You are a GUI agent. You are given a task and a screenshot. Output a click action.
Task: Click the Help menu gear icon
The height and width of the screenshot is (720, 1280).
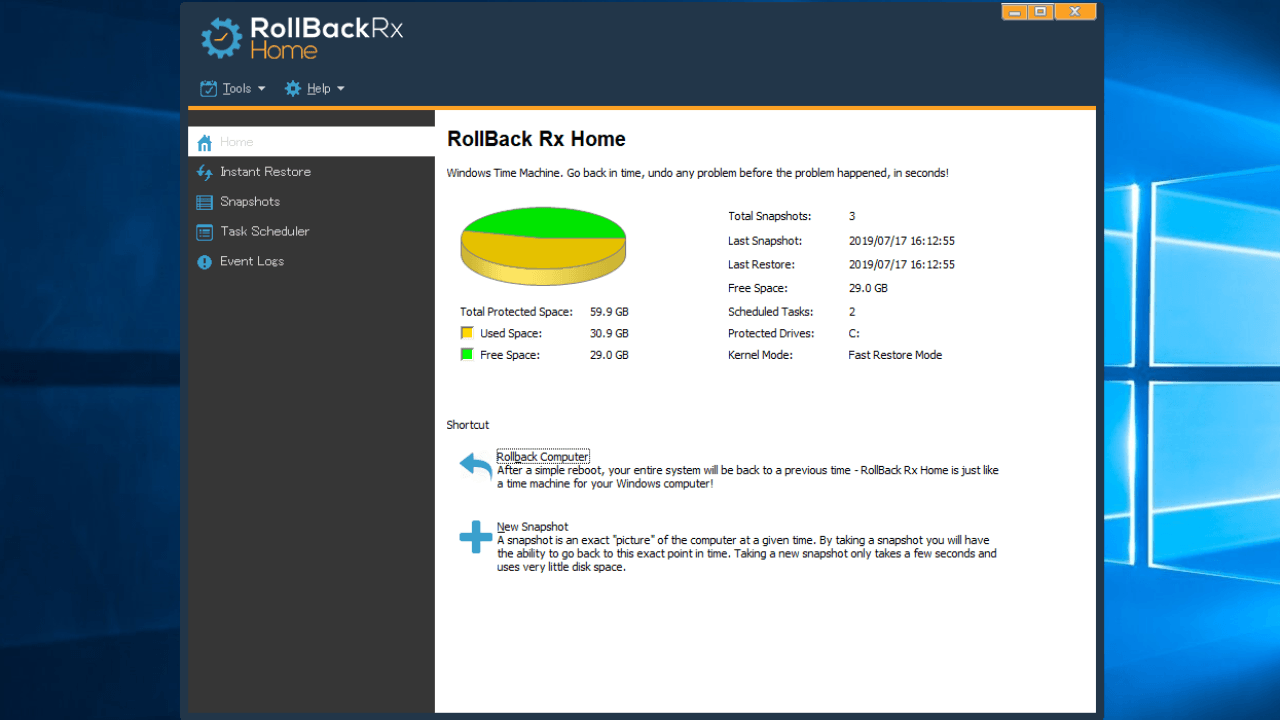click(x=293, y=88)
